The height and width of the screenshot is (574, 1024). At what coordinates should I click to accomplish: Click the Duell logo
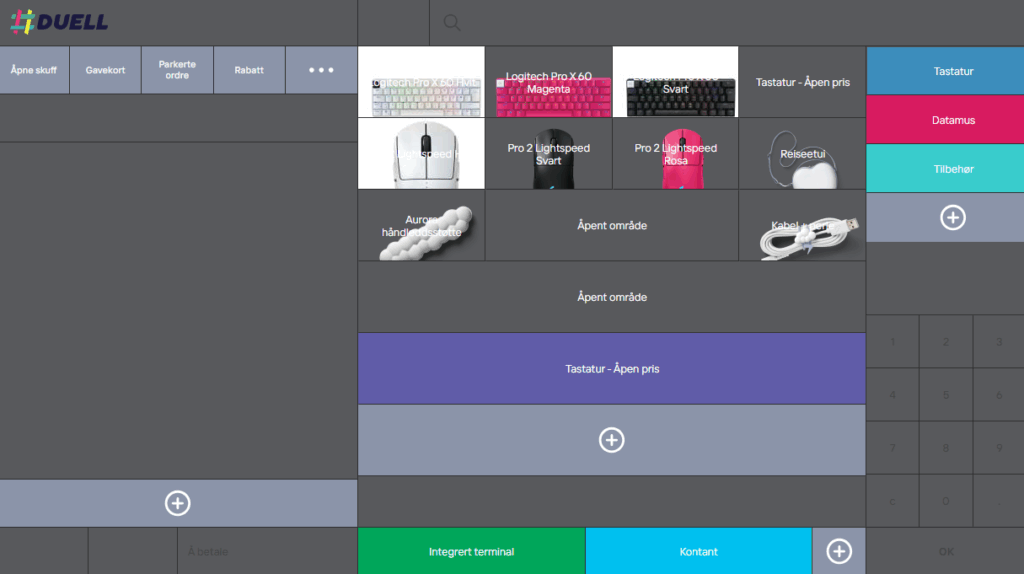tap(59, 22)
